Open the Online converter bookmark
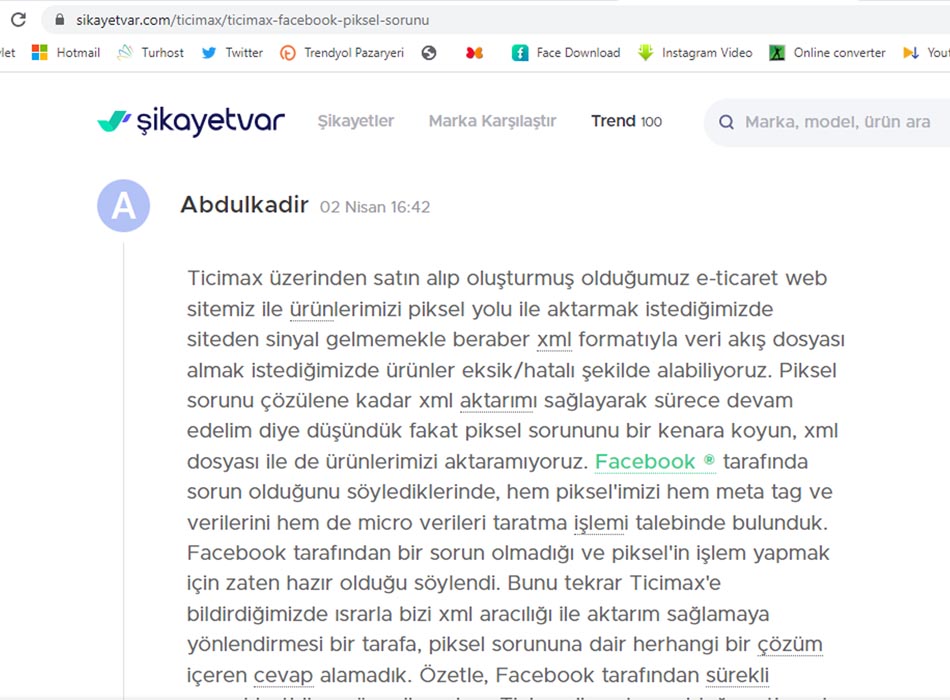Image resolution: width=950 pixels, height=700 pixels. point(827,53)
